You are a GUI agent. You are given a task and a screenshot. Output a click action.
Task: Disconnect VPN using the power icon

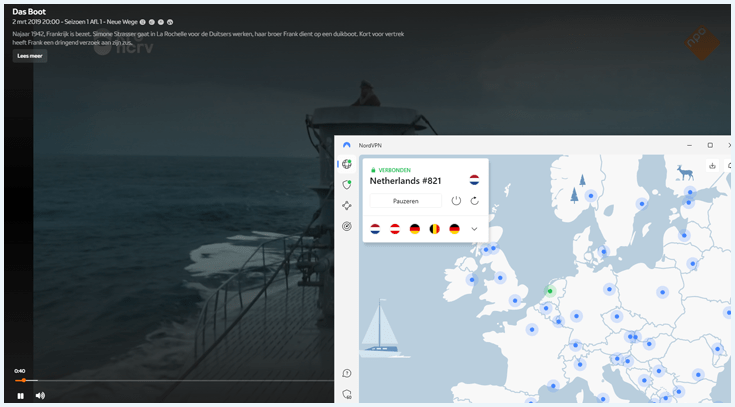click(x=456, y=201)
